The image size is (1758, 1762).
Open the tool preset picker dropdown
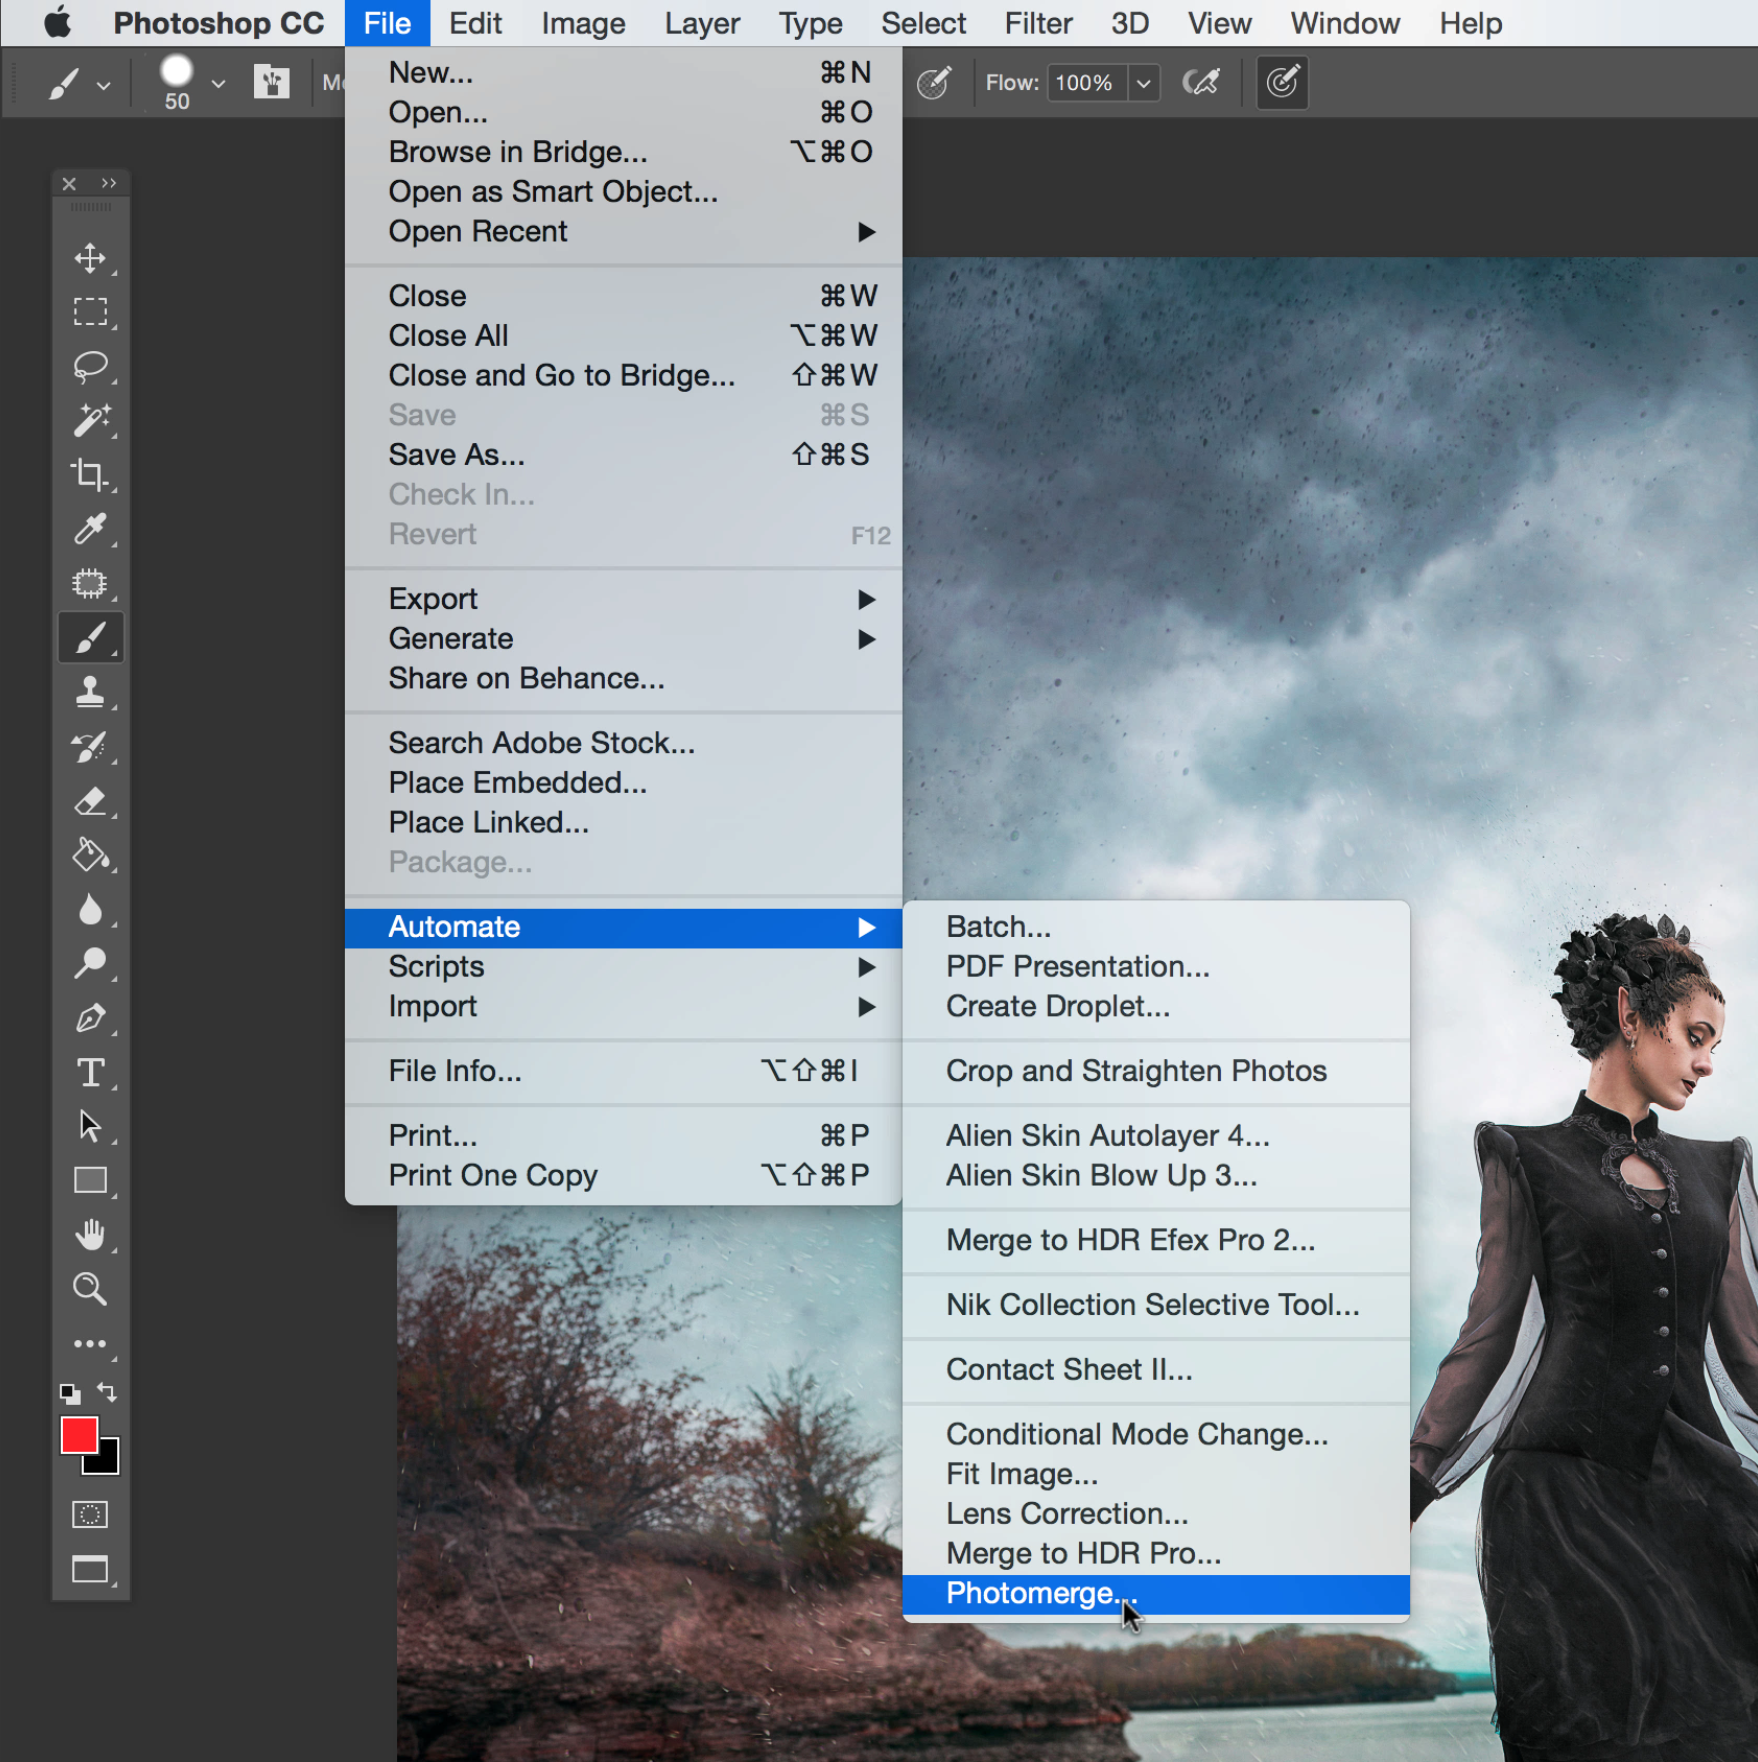coord(103,85)
